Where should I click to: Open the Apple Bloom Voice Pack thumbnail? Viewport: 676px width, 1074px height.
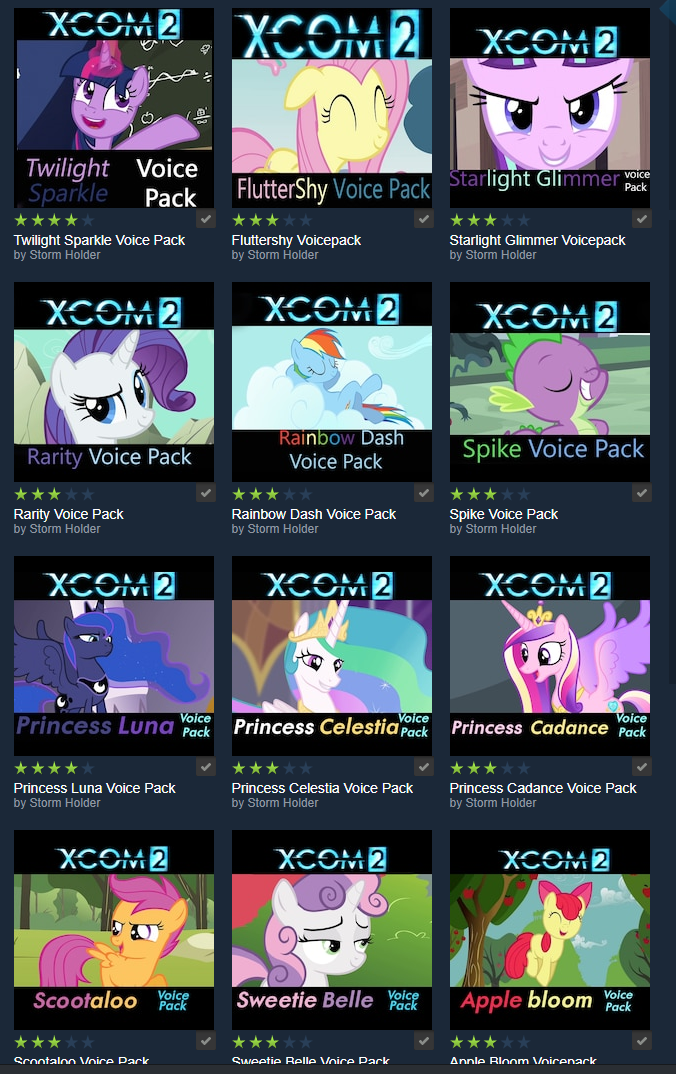tap(549, 930)
